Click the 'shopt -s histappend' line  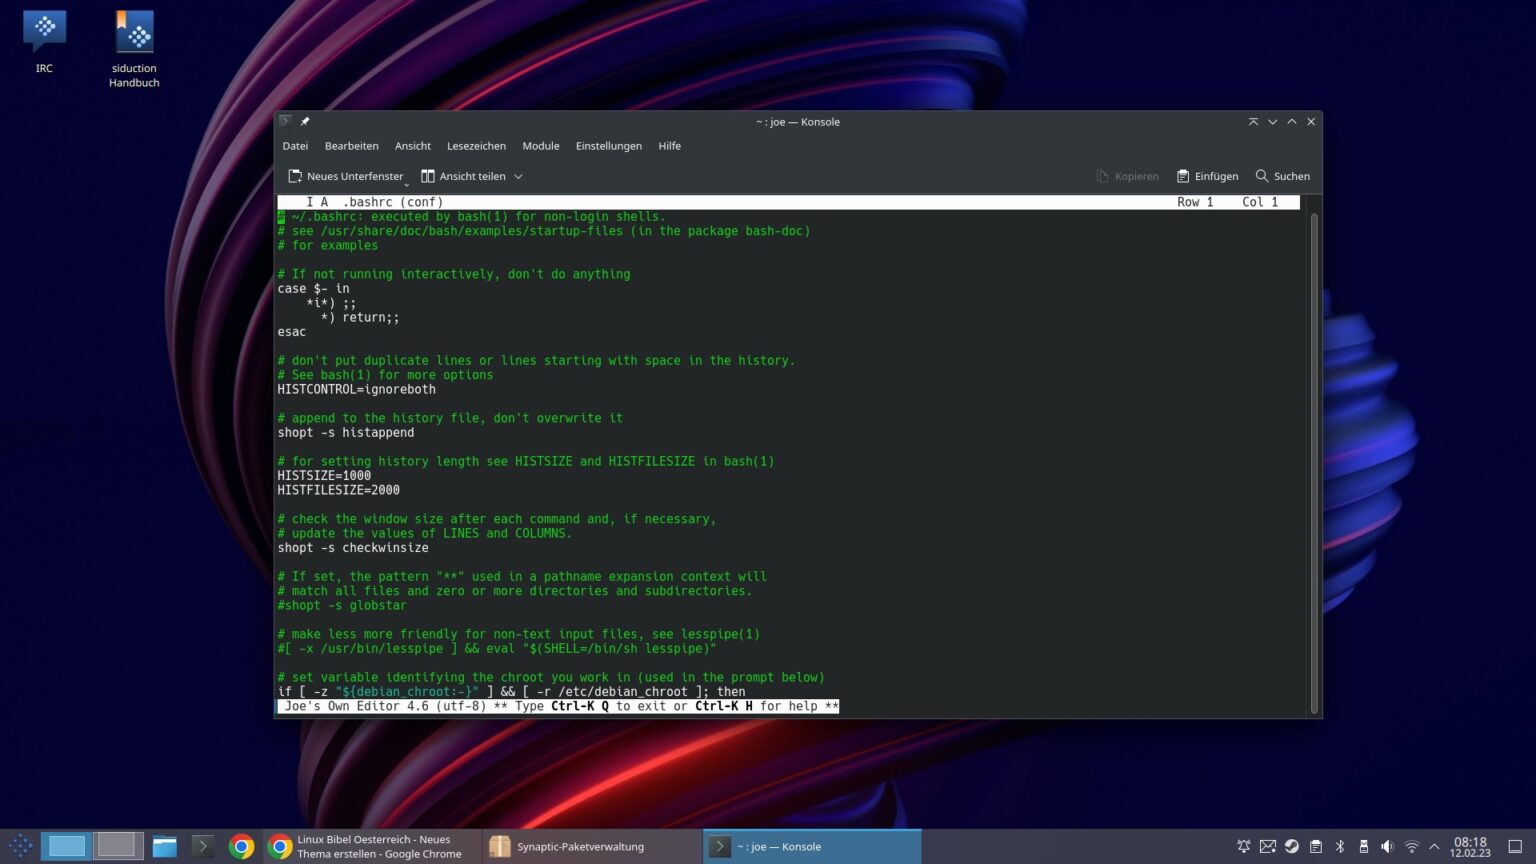345,432
